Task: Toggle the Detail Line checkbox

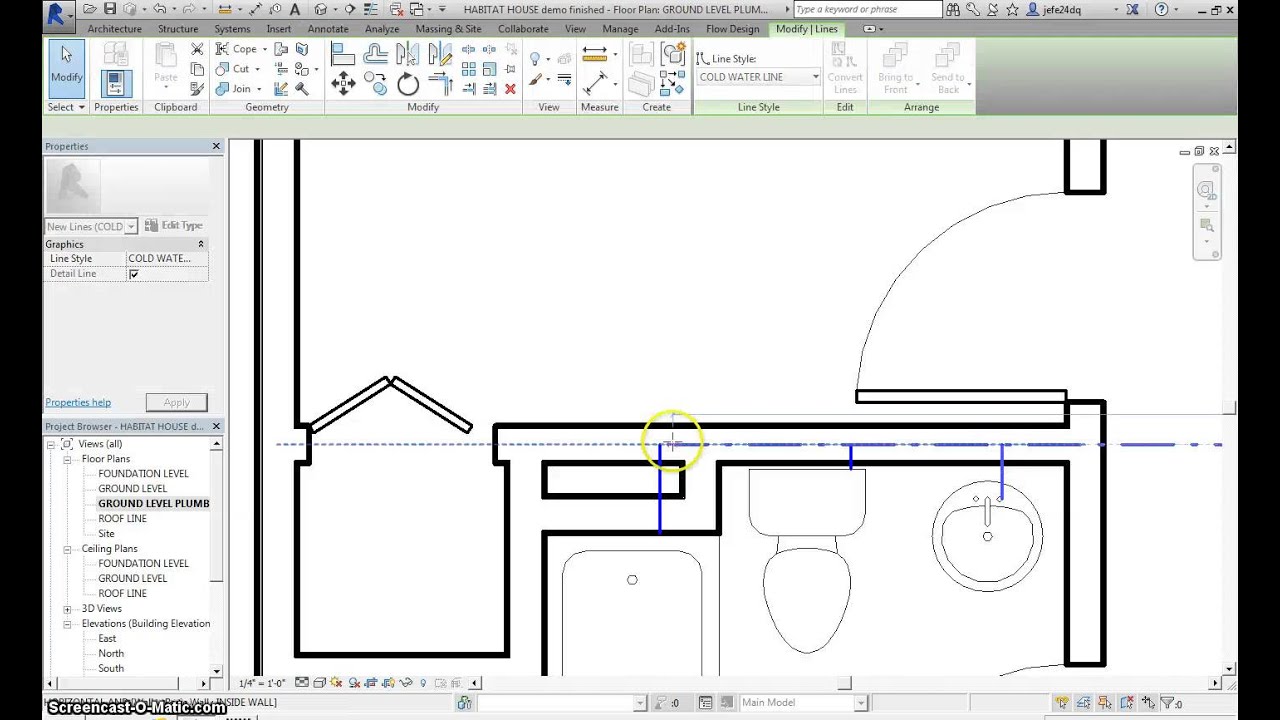Action: (133, 274)
